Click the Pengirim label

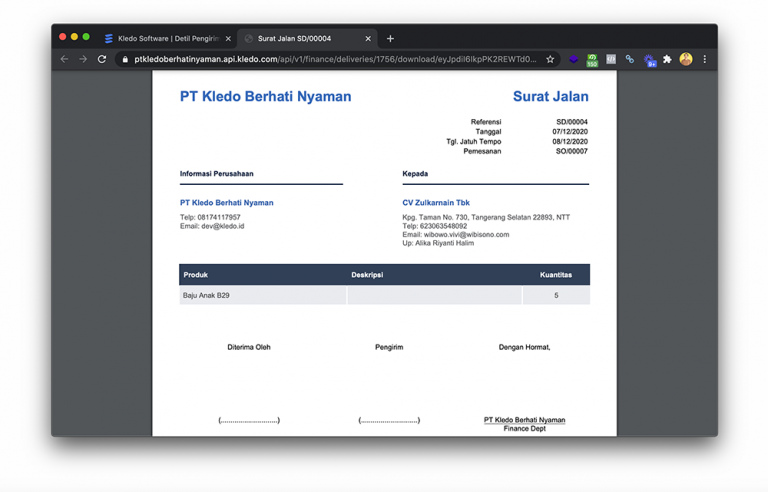(389, 347)
